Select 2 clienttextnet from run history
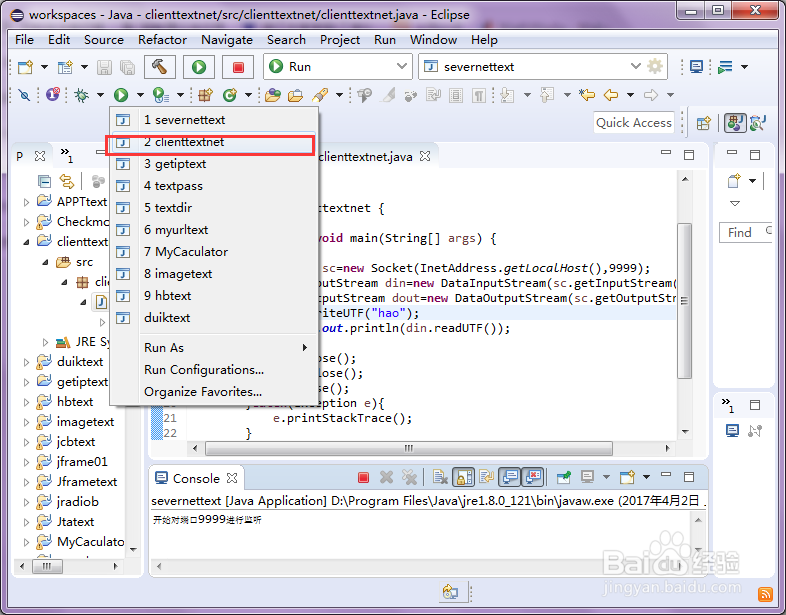786x615 pixels. pyautogui.click(x=214, y=142)
